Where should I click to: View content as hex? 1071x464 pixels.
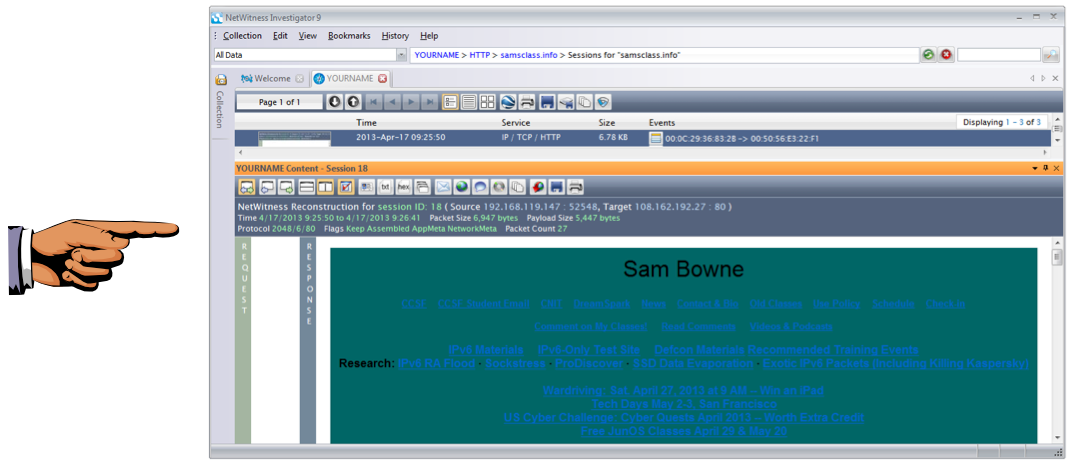click(x=404, y=187)
